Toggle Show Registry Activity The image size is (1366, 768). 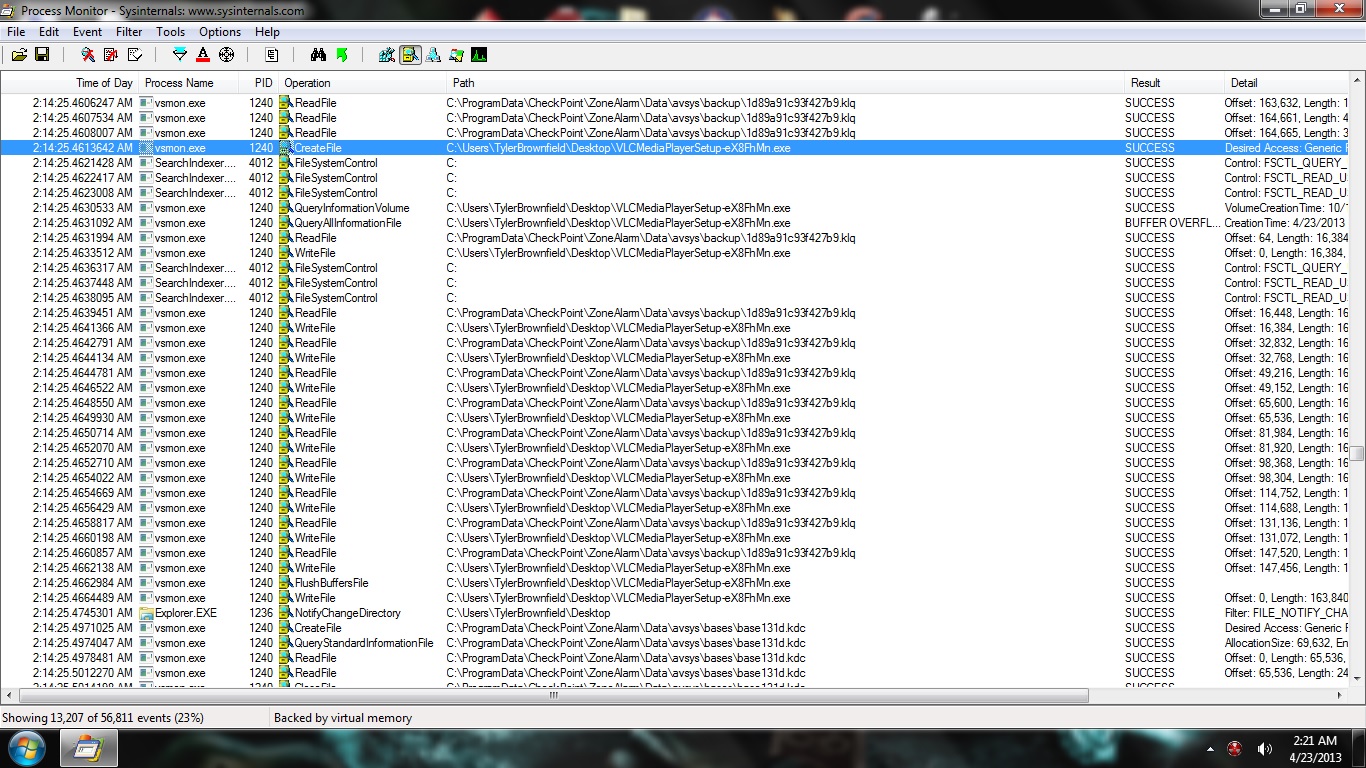387,55
